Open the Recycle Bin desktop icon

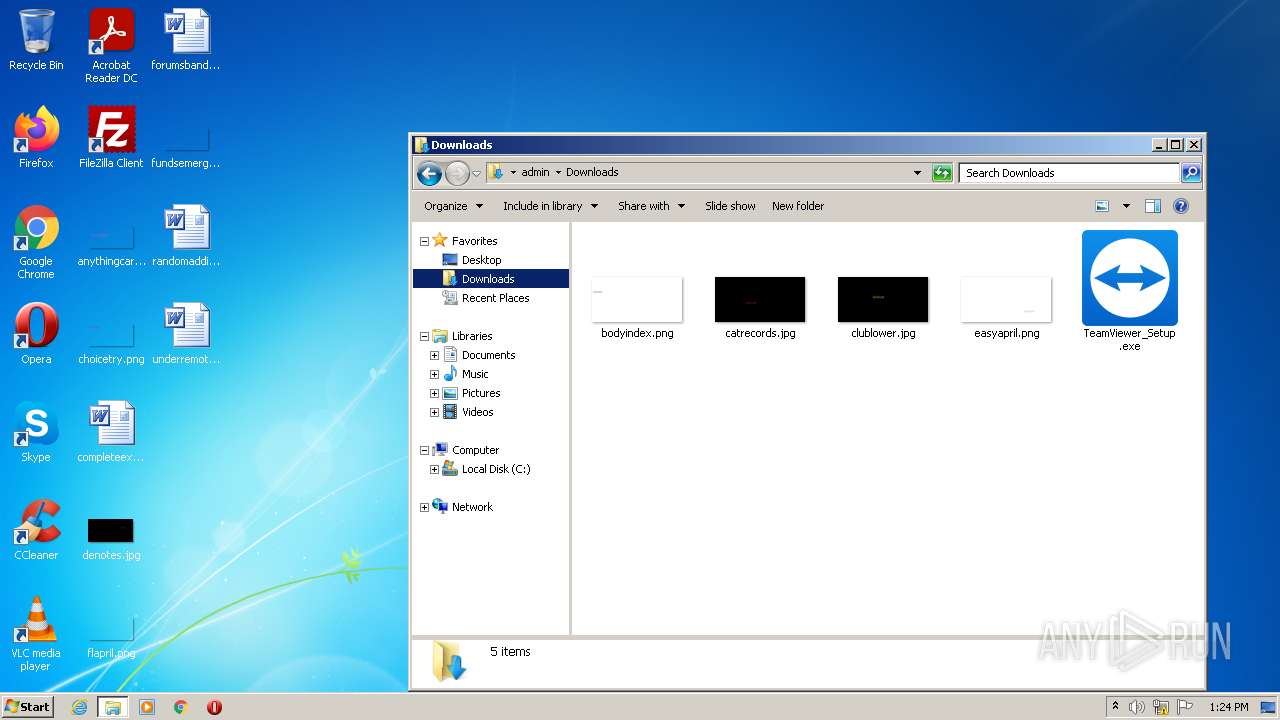coord(36,42)
